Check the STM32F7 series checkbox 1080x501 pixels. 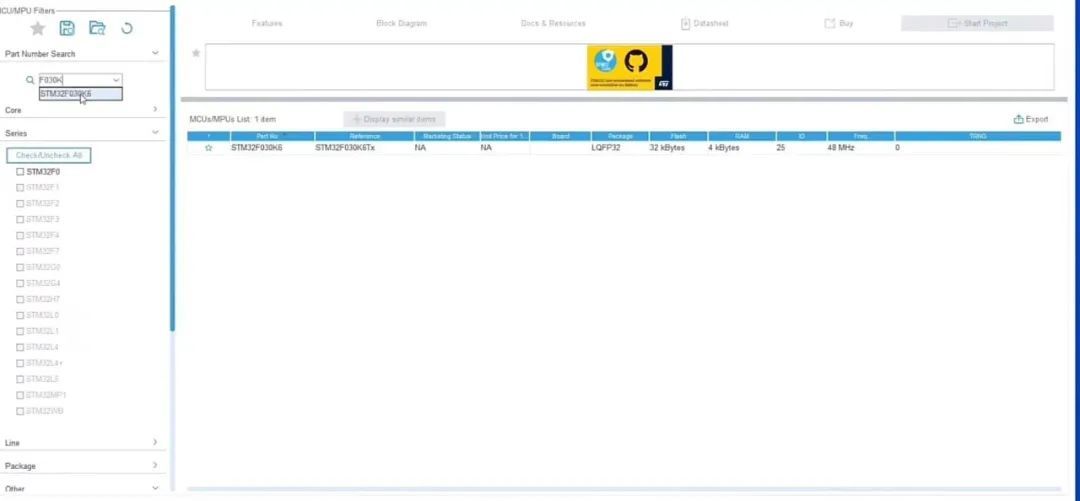(20, 252)
